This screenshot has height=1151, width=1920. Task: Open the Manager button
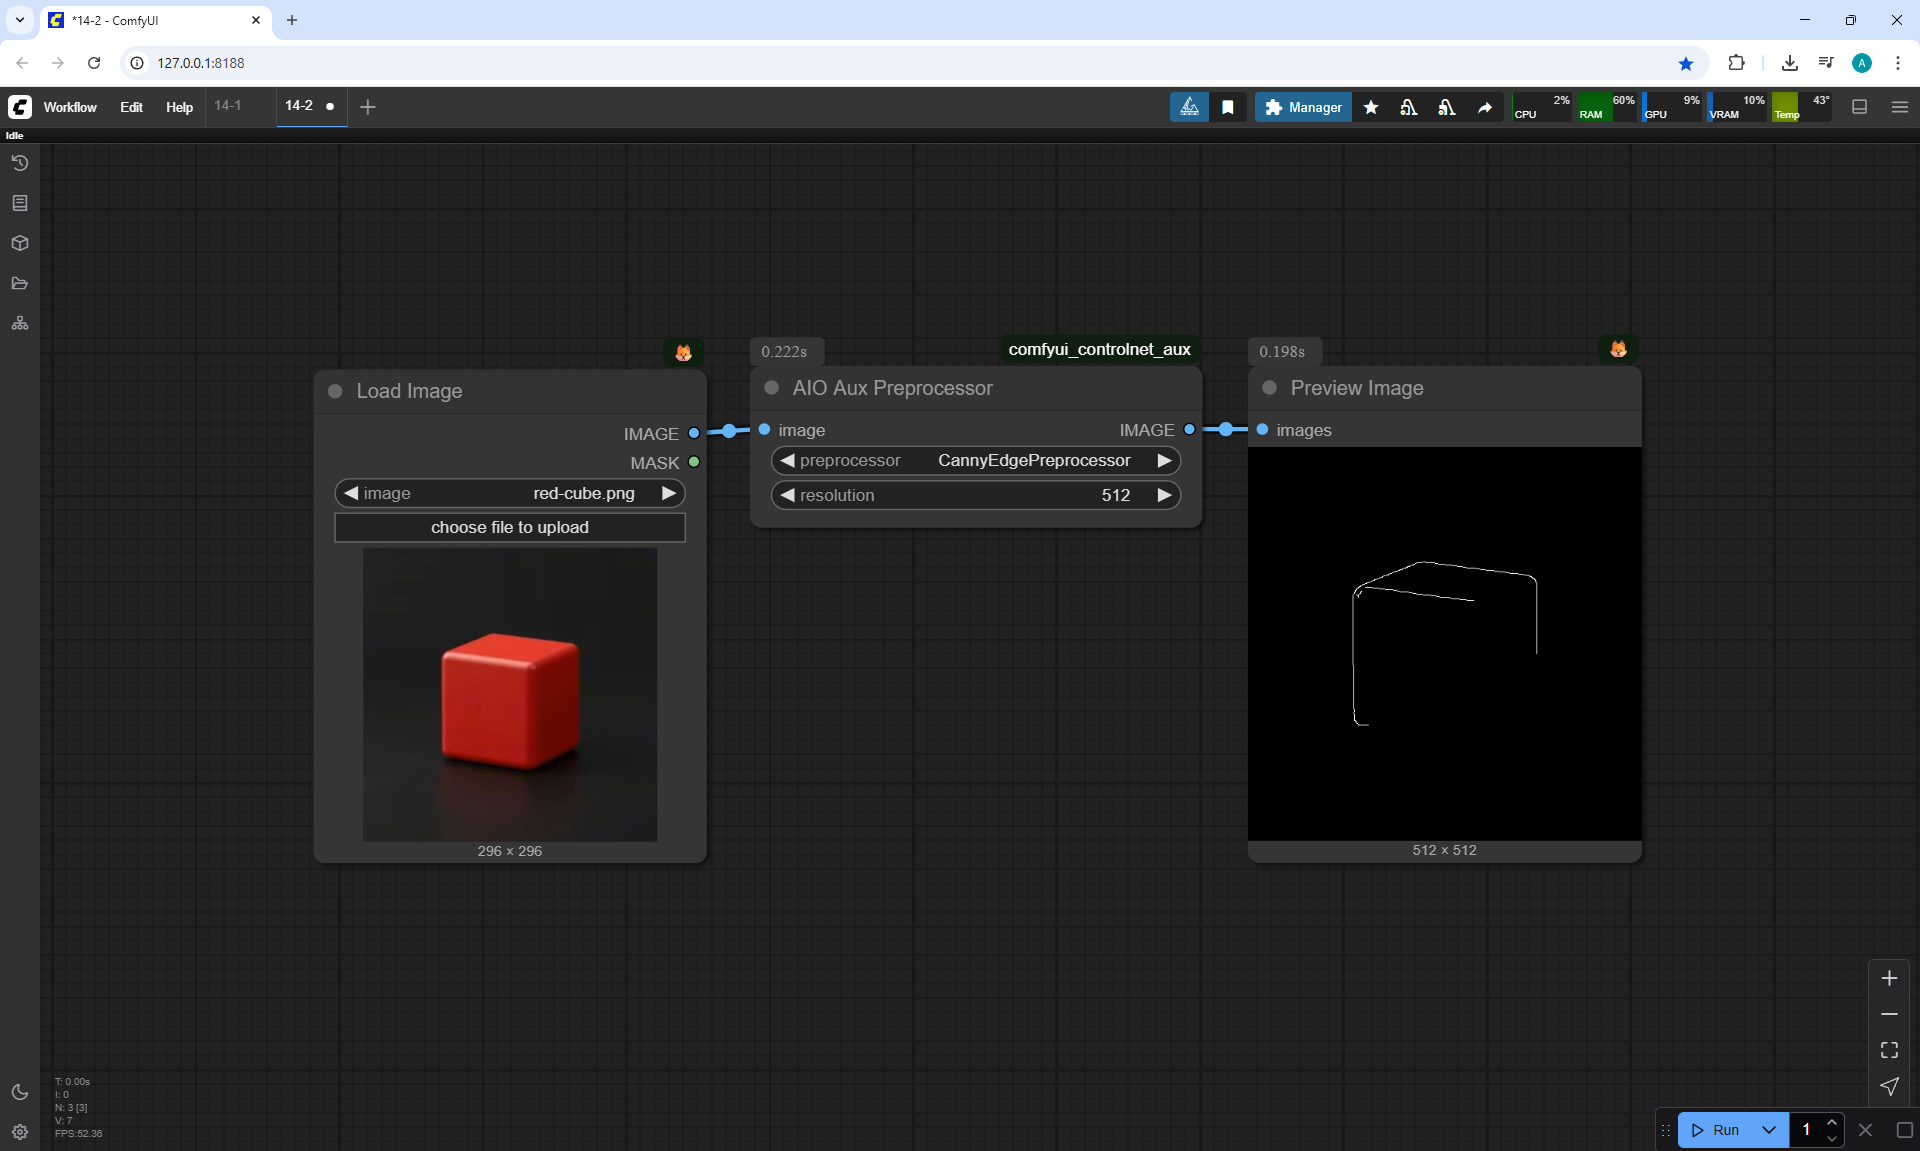coord(1303,107)
